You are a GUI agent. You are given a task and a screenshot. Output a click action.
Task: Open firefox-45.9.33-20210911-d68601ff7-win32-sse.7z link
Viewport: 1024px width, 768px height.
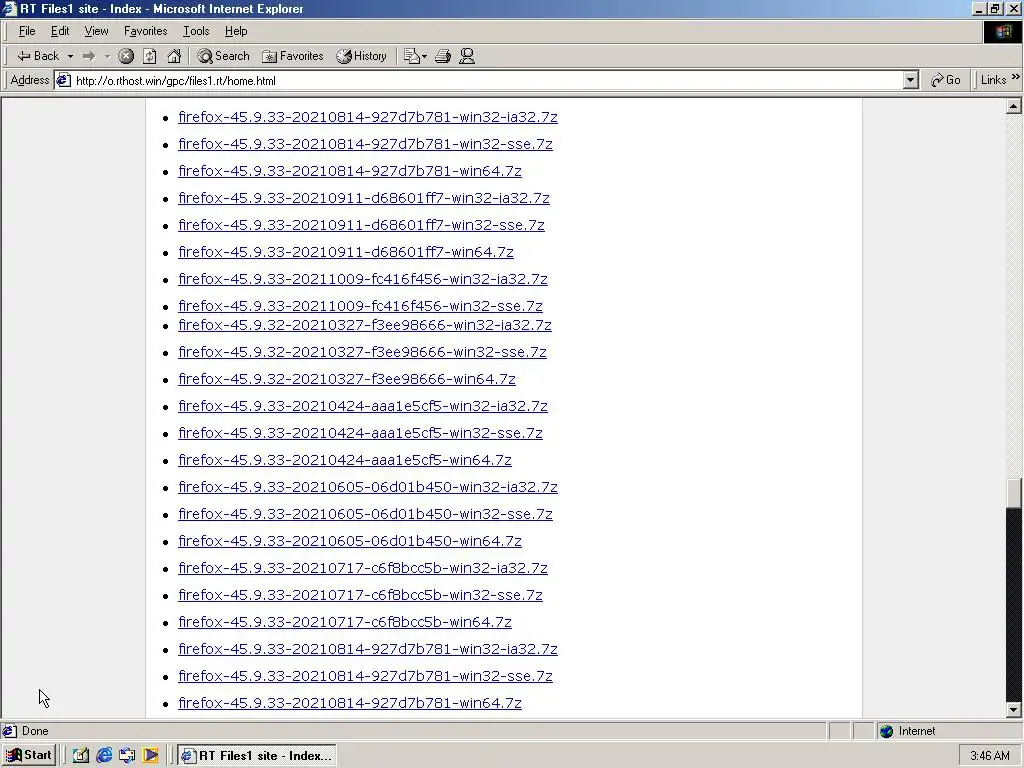coord(361,225)
